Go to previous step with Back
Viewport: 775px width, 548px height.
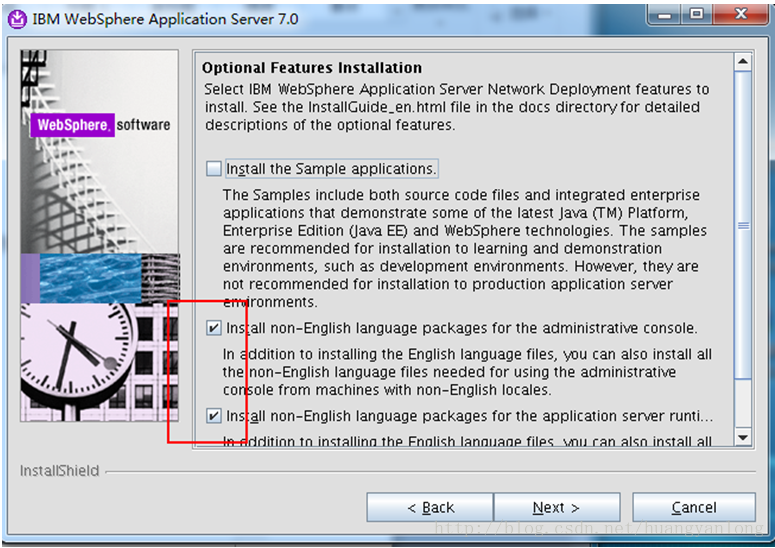430,507
